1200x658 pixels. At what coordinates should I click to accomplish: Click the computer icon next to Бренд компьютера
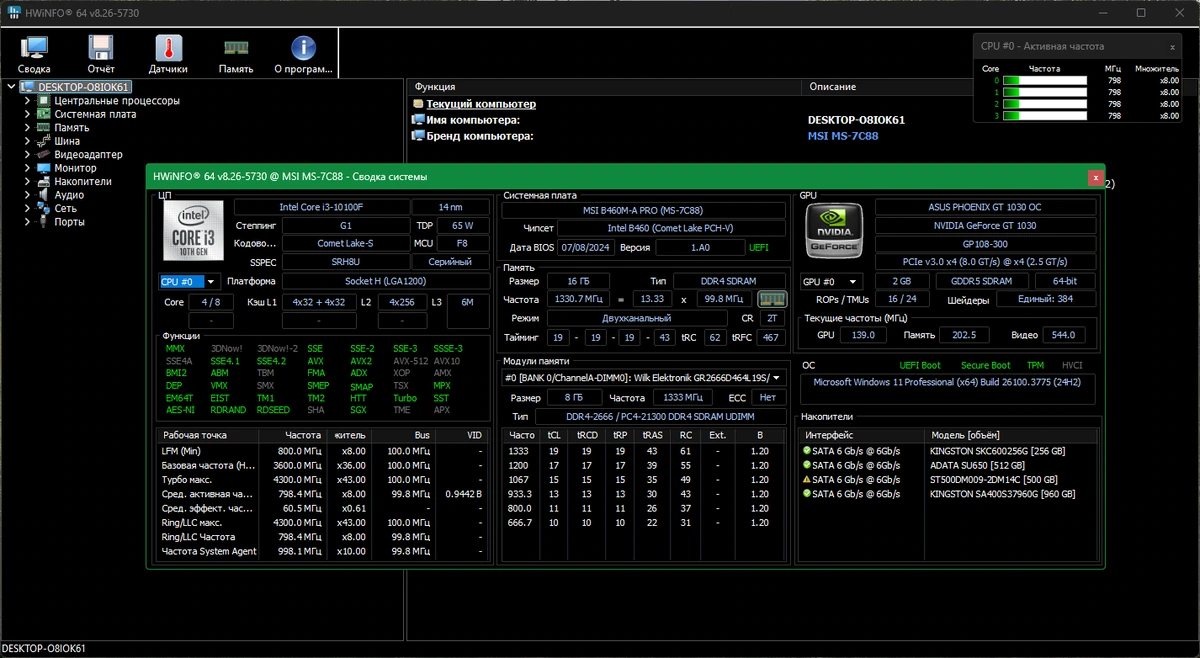[x=419, y=135]
